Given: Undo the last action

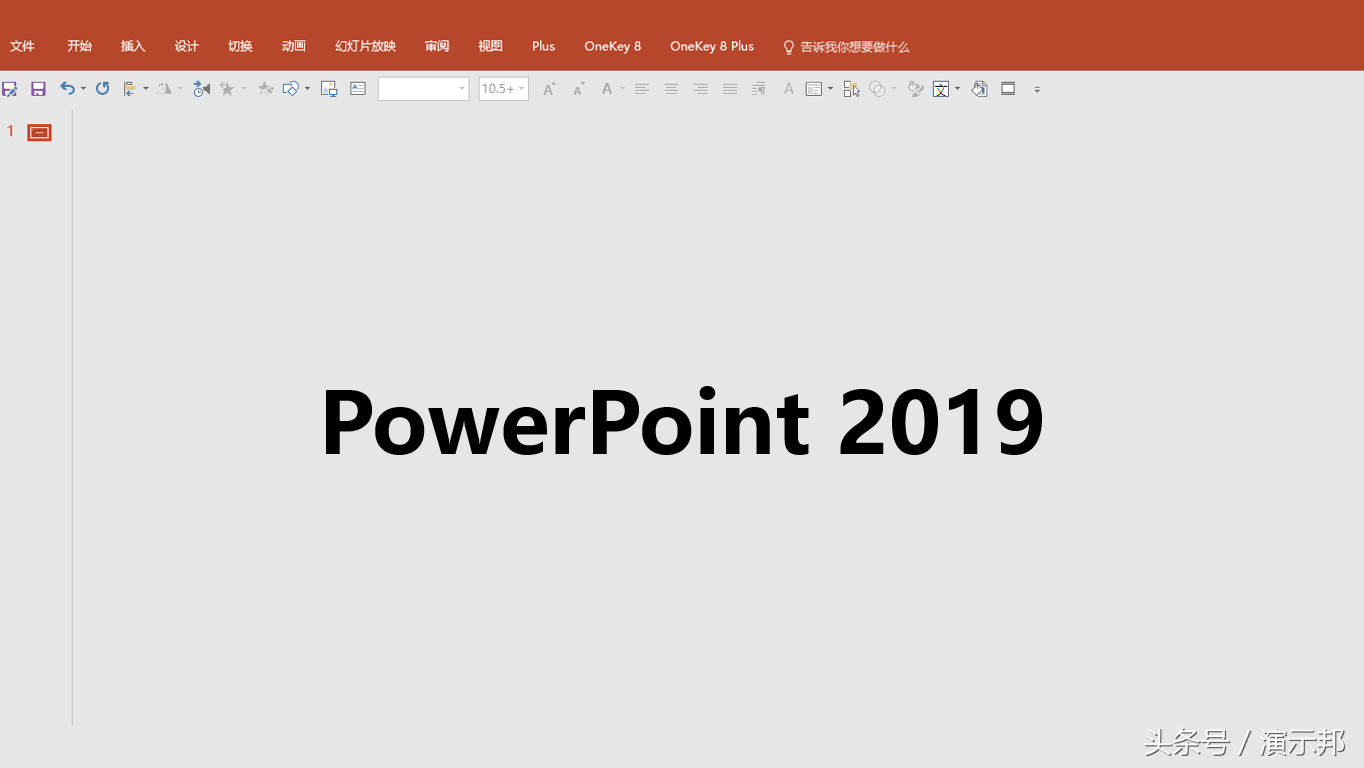Looking at the screenshot, I should point(67,88).
